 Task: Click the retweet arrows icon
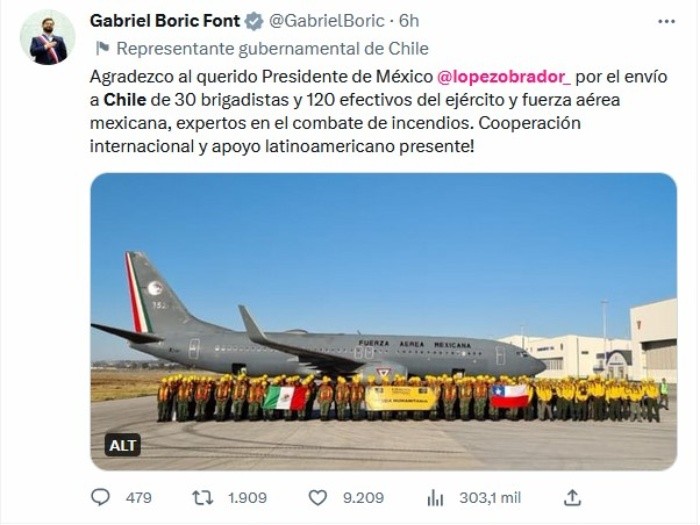[203, 497]
